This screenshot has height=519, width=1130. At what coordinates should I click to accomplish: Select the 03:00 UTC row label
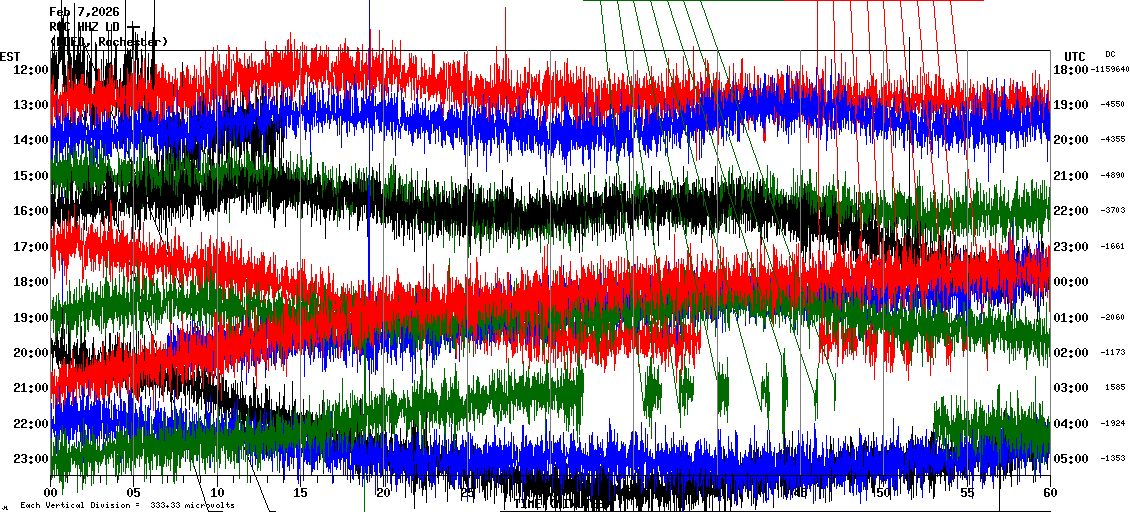[1070, 388]
